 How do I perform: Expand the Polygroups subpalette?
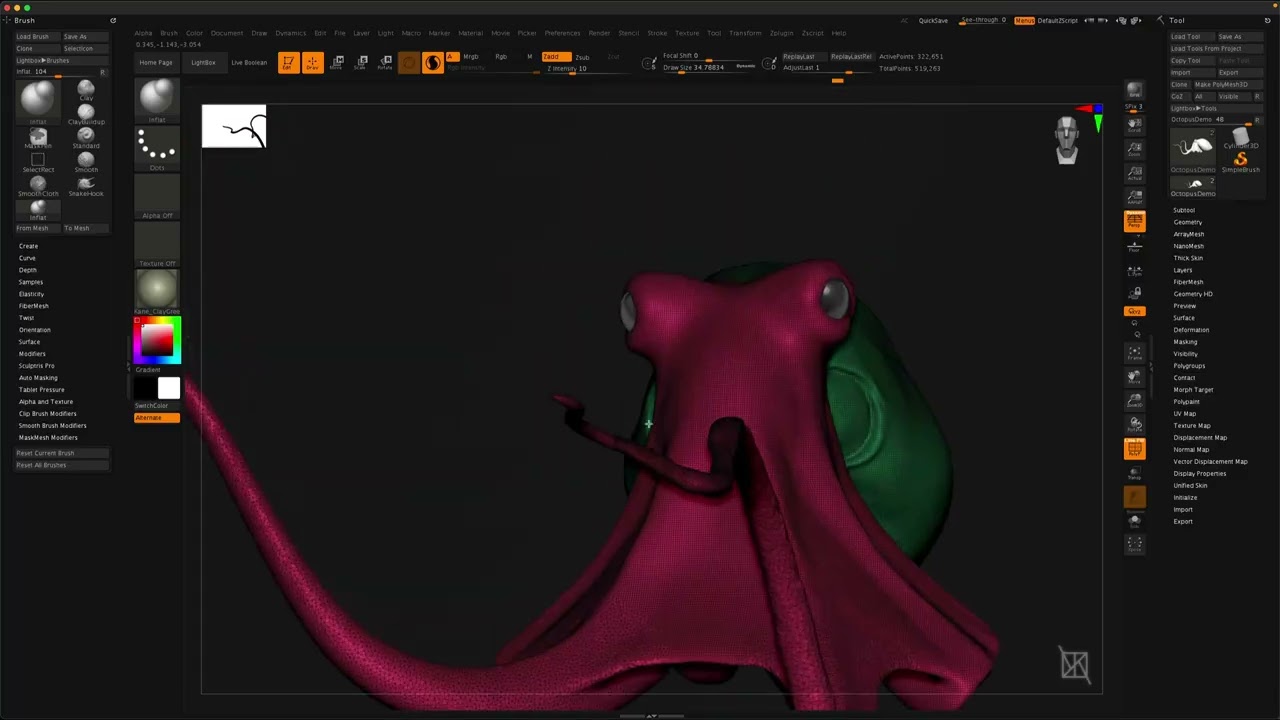(1189, 366)
